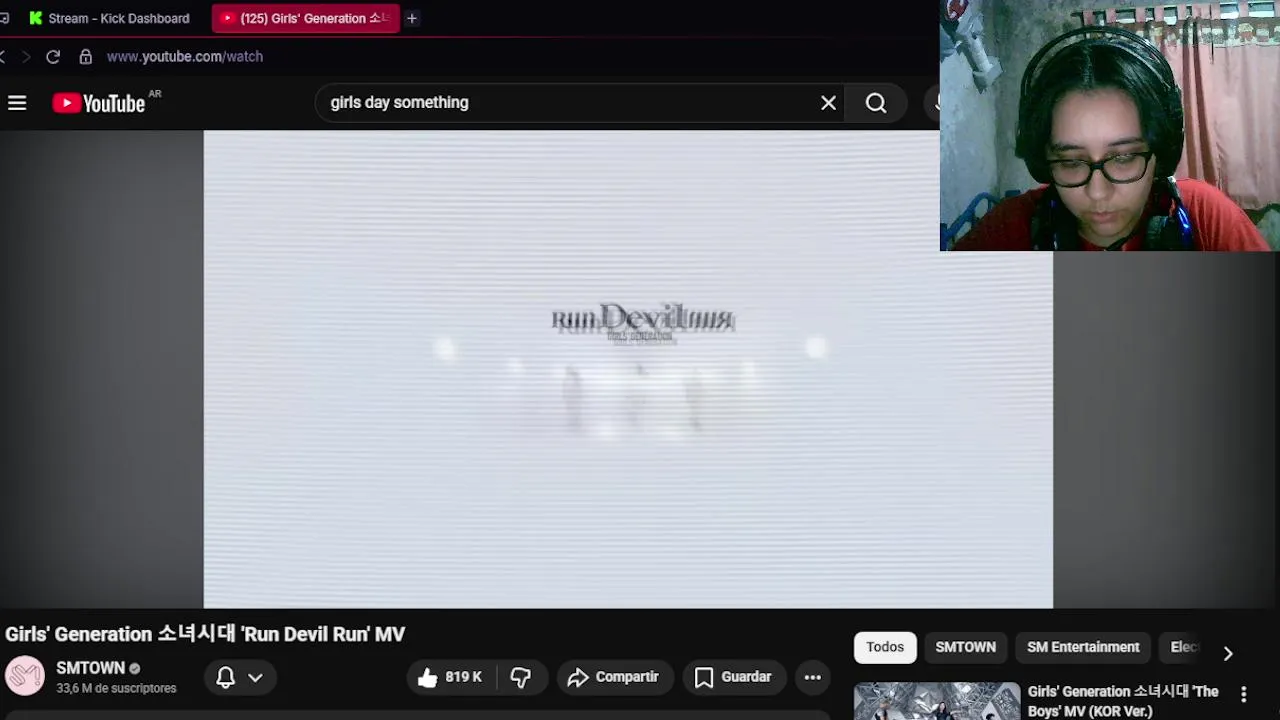This screenshot has height=720, width=1280.
Task: Run search with the magnifier button
Action: pyautogui.click(x=876, y=103)
